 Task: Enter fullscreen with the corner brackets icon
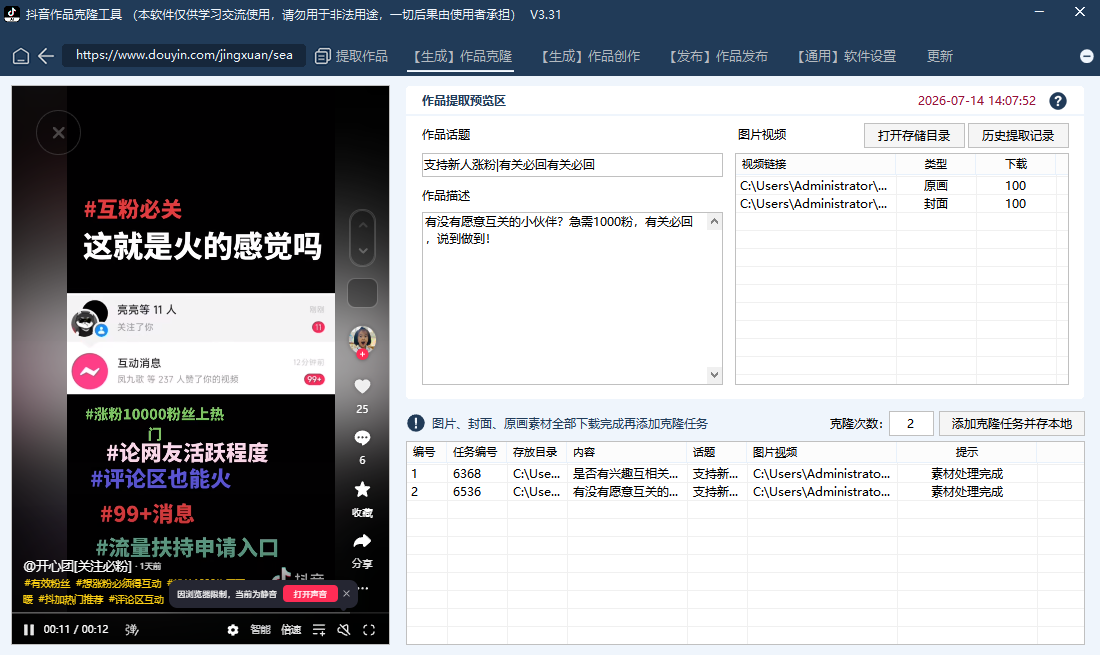369,630
